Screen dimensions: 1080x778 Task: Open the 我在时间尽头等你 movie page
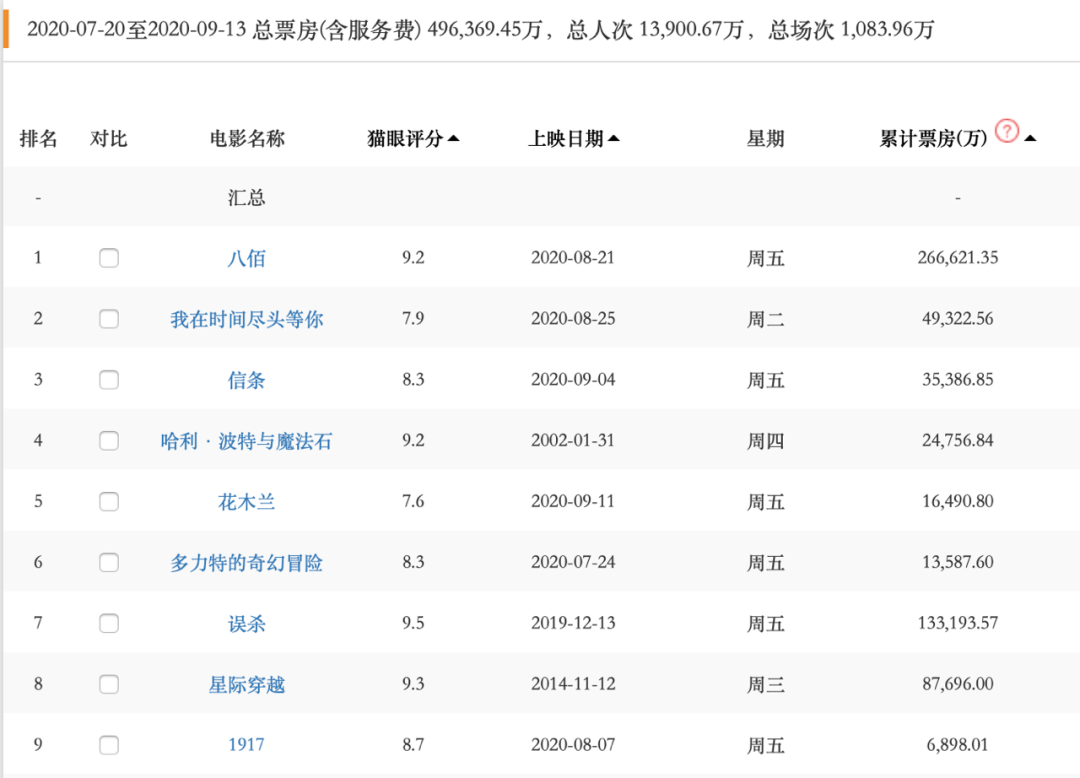pos(247,319)
